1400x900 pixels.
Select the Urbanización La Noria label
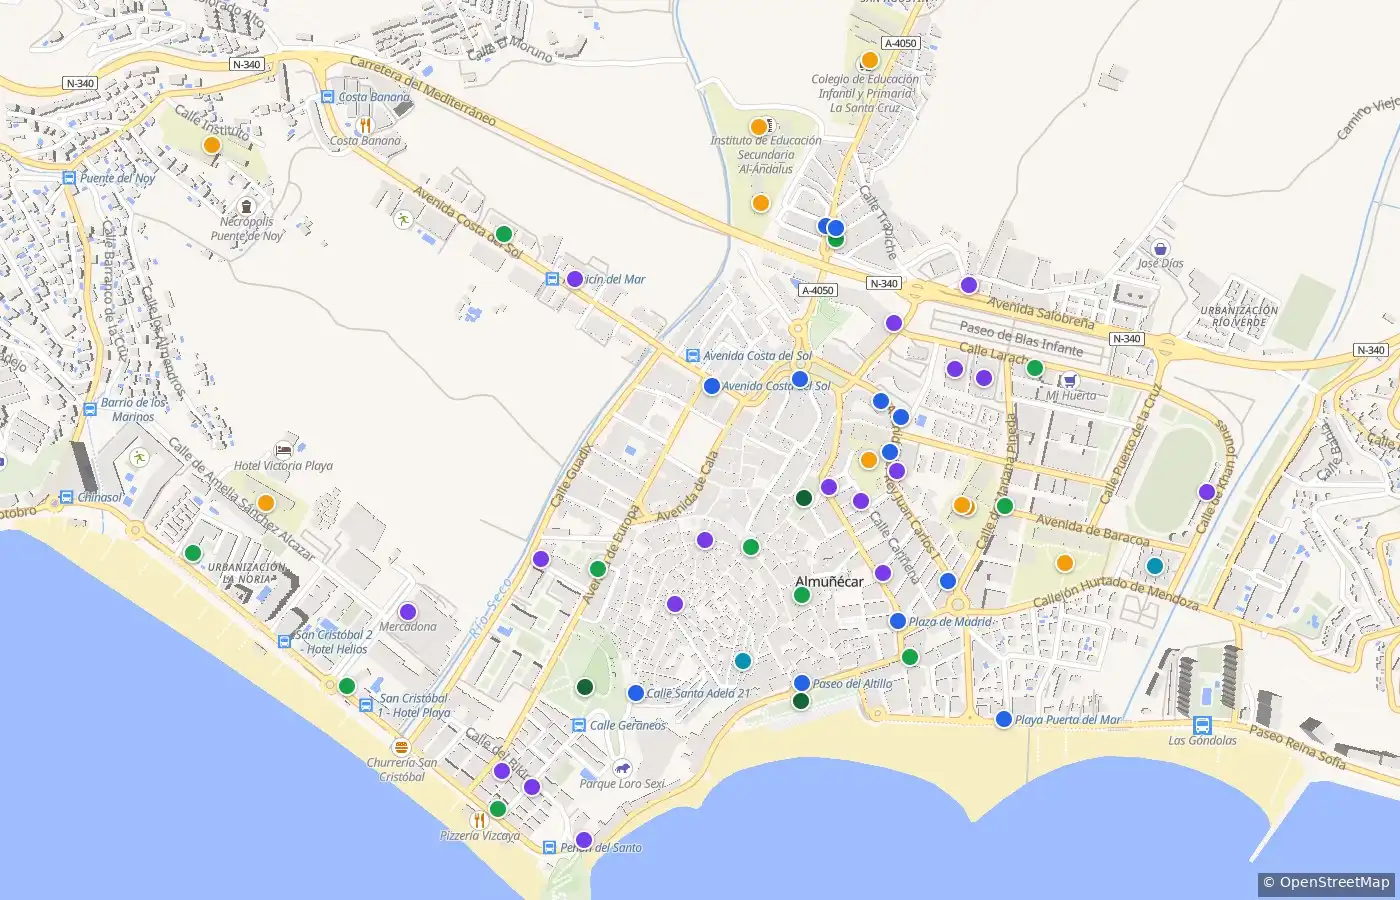[247, 573]
